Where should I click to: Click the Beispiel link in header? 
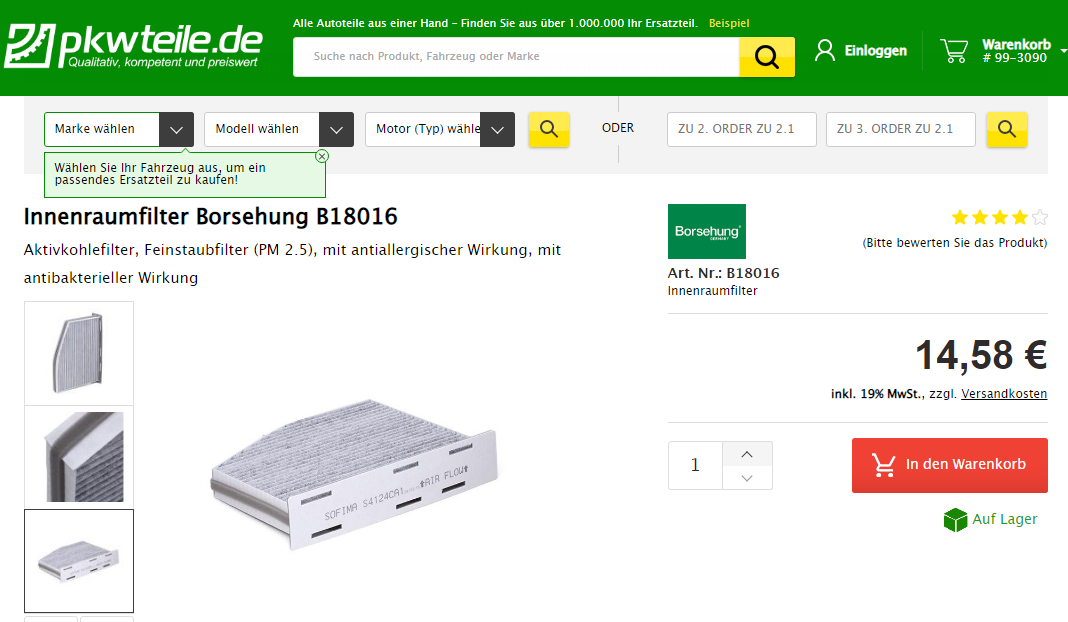click(729, 23)
